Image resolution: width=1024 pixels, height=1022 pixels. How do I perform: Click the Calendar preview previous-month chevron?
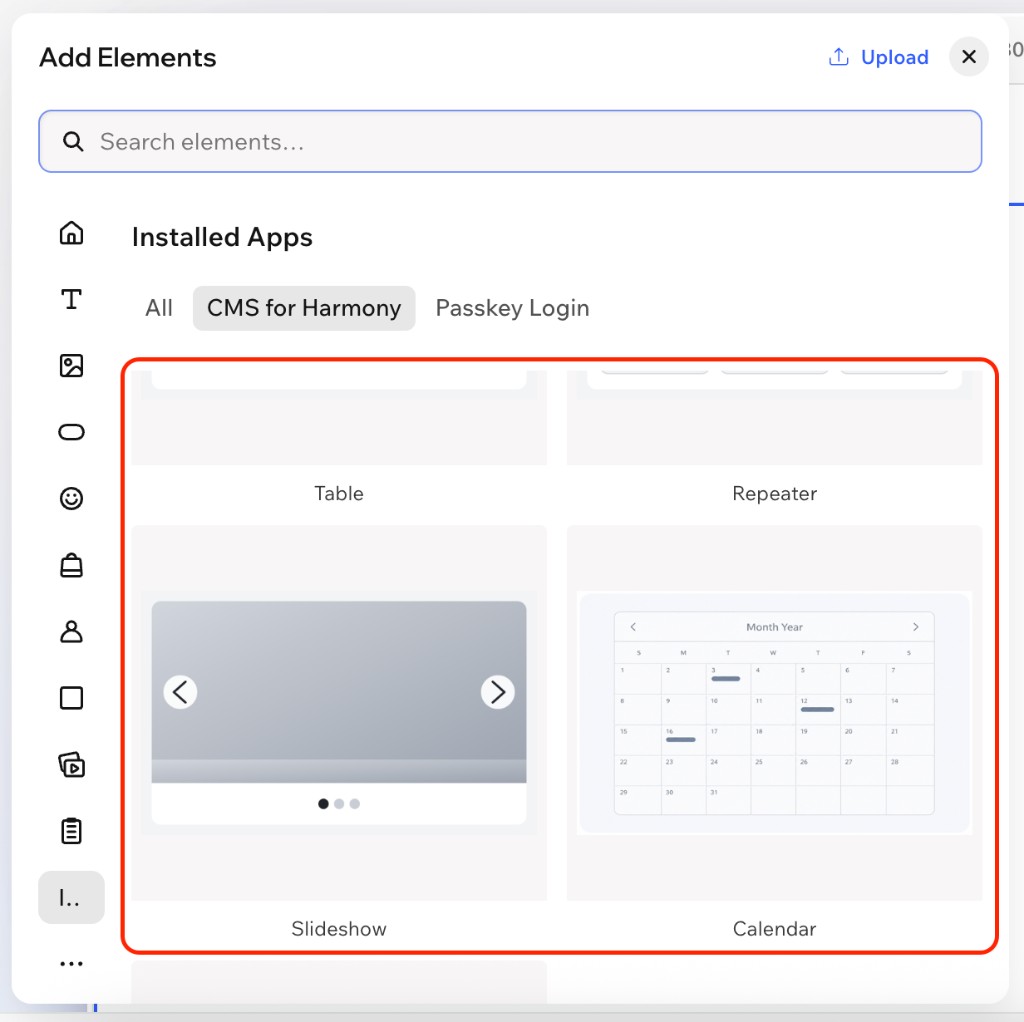633,627
